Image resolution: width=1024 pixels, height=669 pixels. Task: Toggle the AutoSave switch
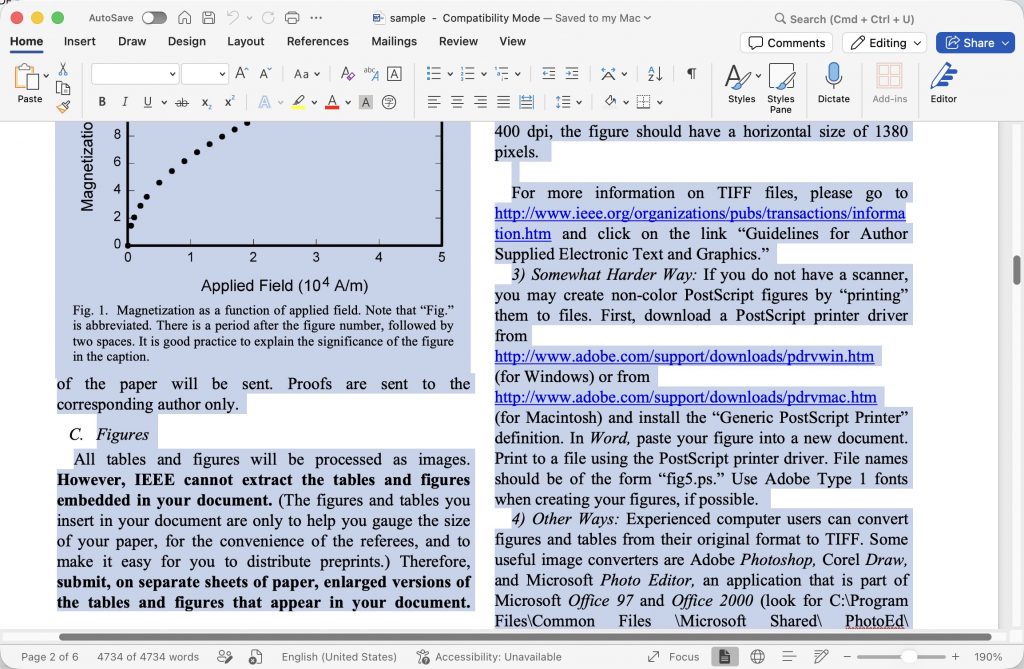(154, 18)
